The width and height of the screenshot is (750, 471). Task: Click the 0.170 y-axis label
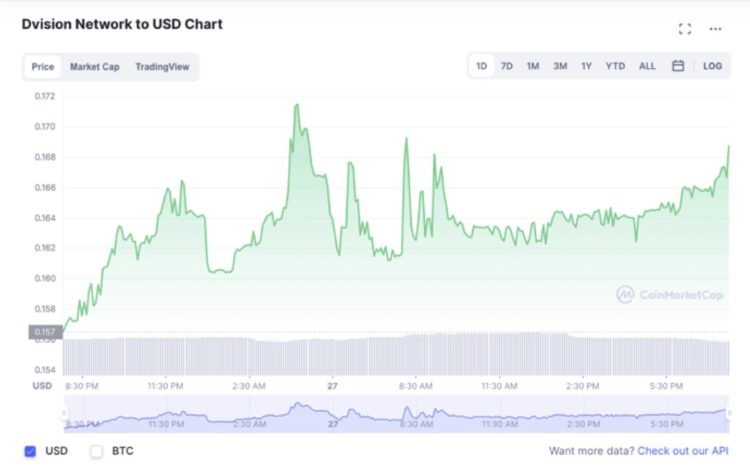click(45, 127)
